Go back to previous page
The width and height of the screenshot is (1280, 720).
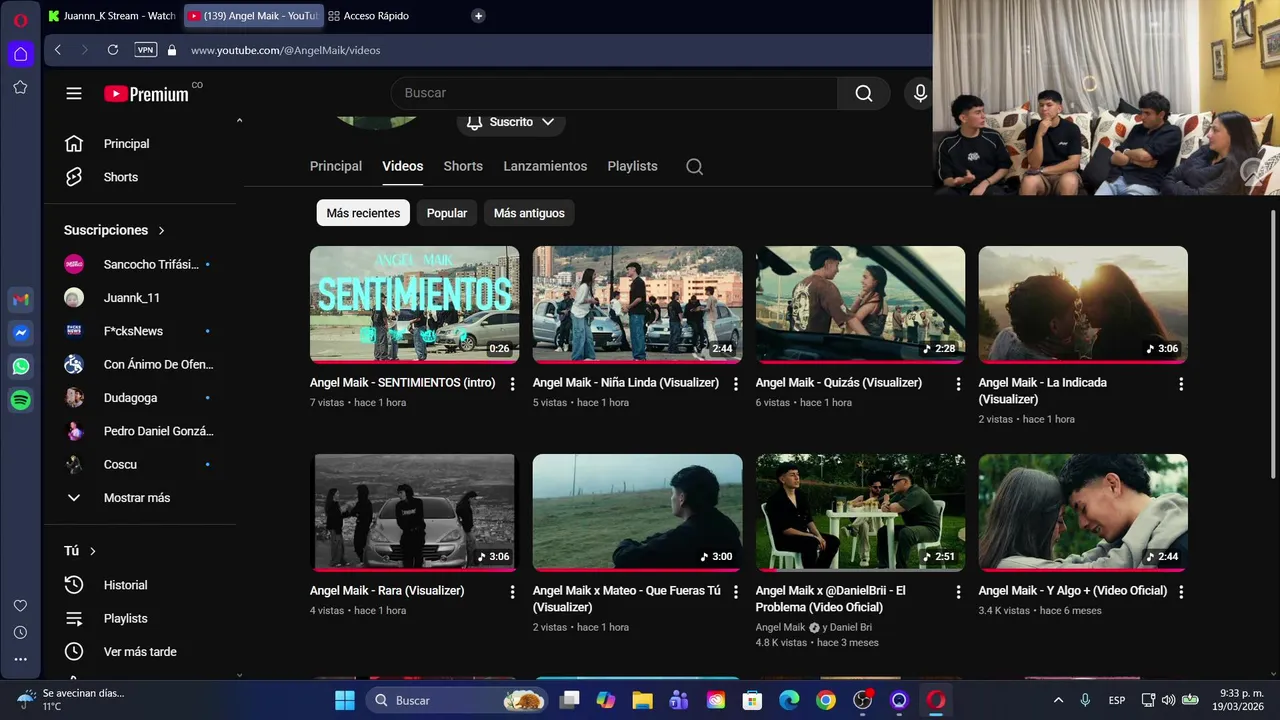pyautogui.click(x=58, y=50)
